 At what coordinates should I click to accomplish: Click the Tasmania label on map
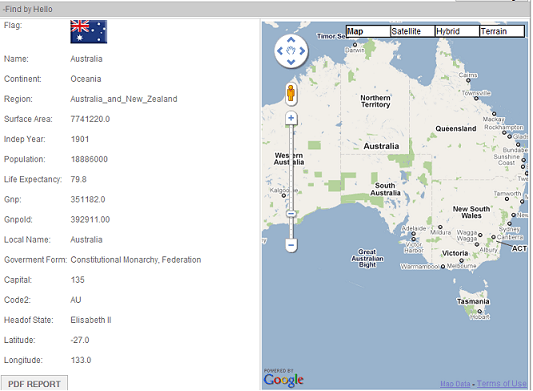coord(473,302)
